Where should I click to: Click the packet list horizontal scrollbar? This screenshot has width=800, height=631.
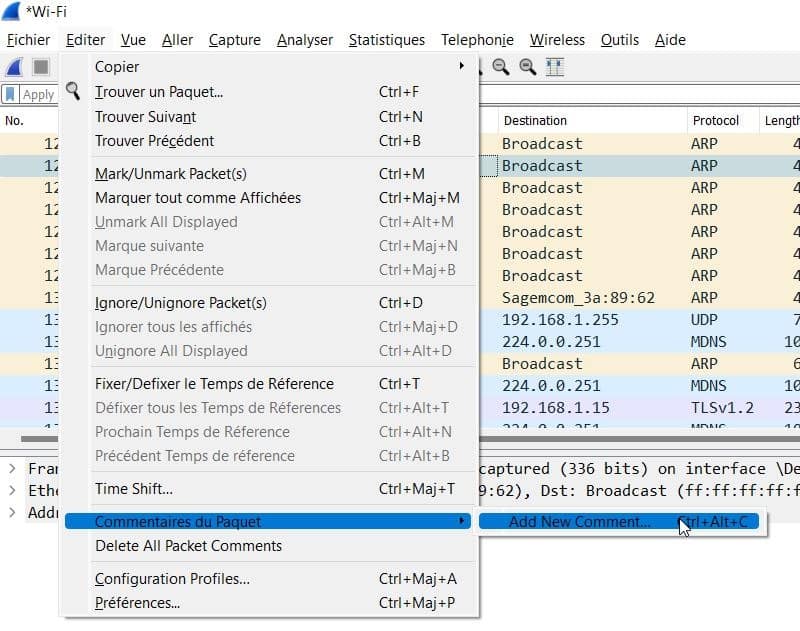[40, 438]
